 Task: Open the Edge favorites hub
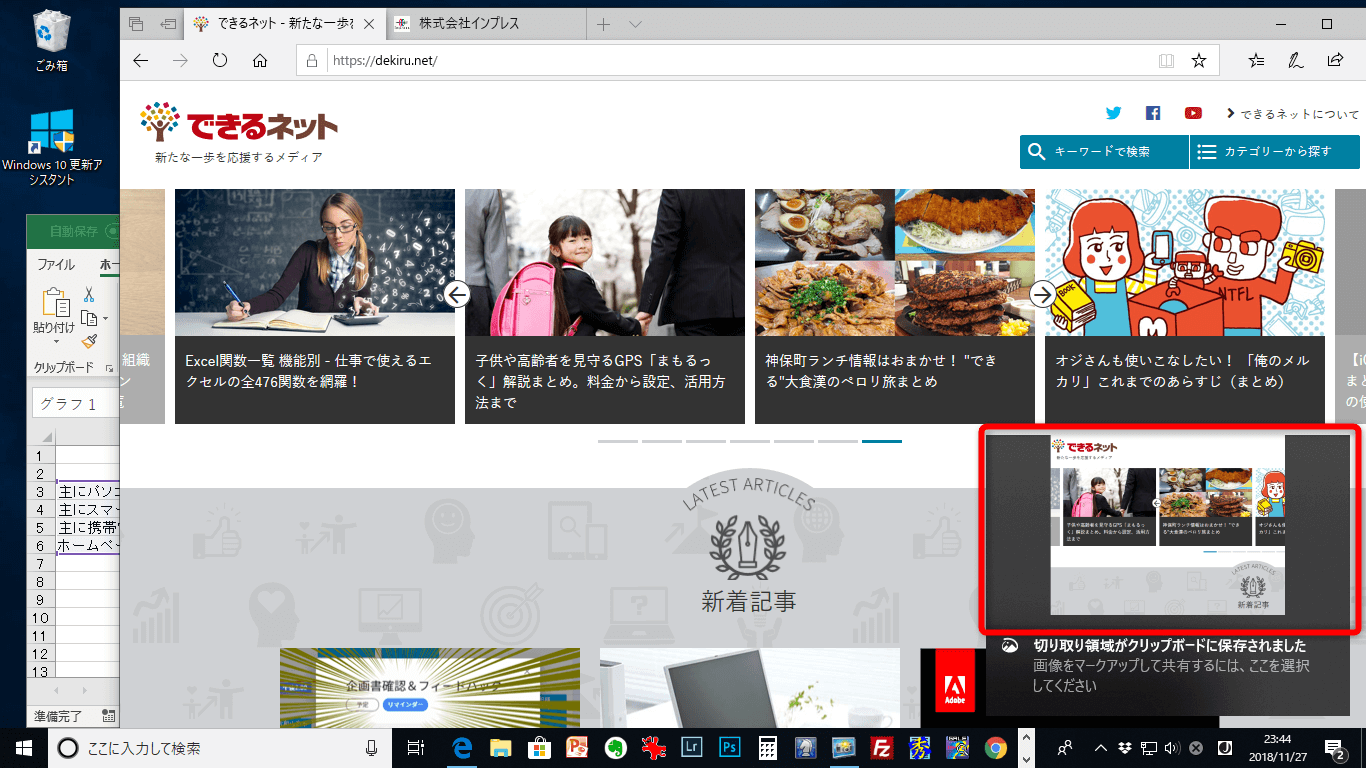1256,61
